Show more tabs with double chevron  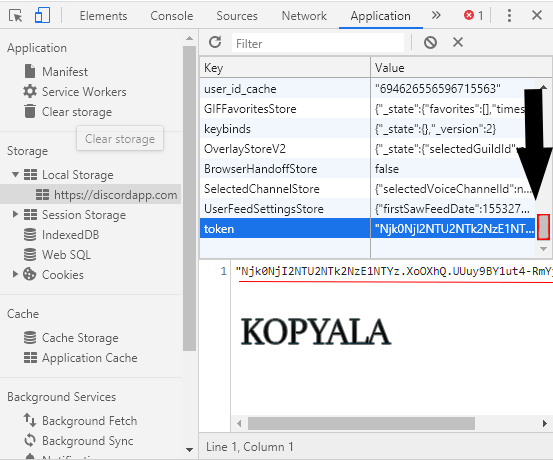(x=436, y=16)
